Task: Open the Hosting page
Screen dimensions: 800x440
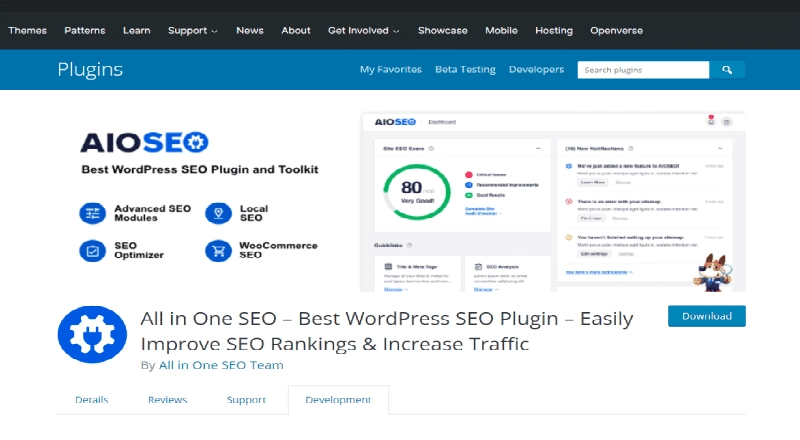Action: (x=554, y=31)
